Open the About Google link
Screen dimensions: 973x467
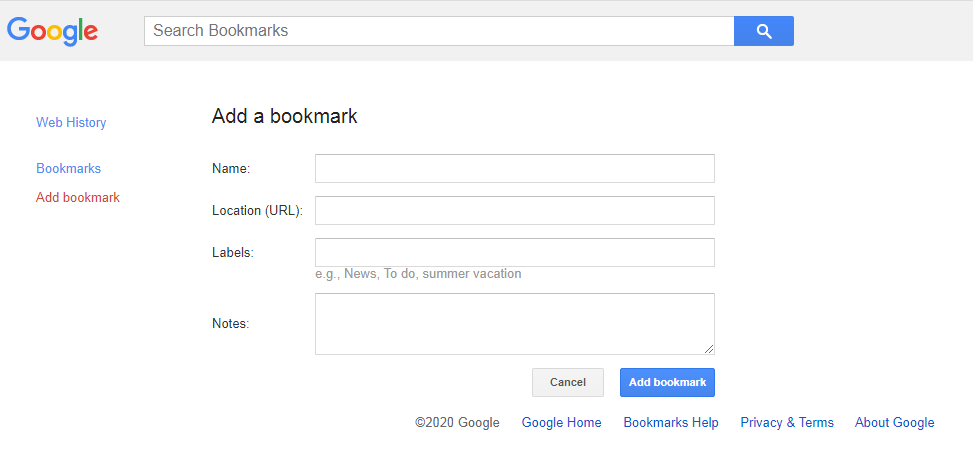click(894, 423)
